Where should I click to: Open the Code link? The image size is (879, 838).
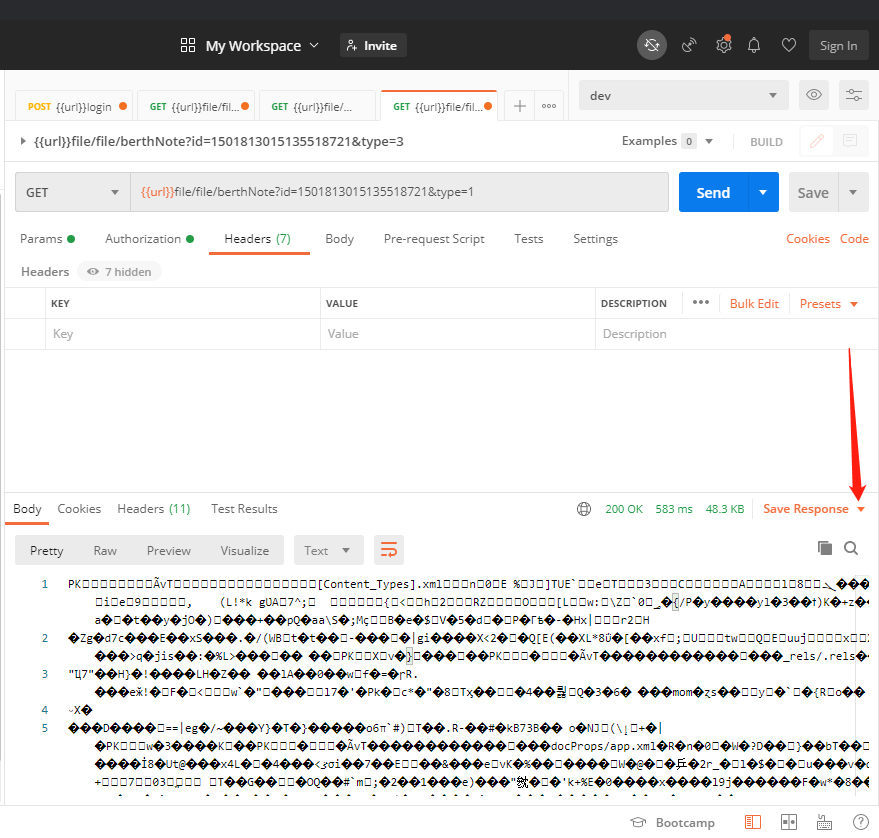854,239
